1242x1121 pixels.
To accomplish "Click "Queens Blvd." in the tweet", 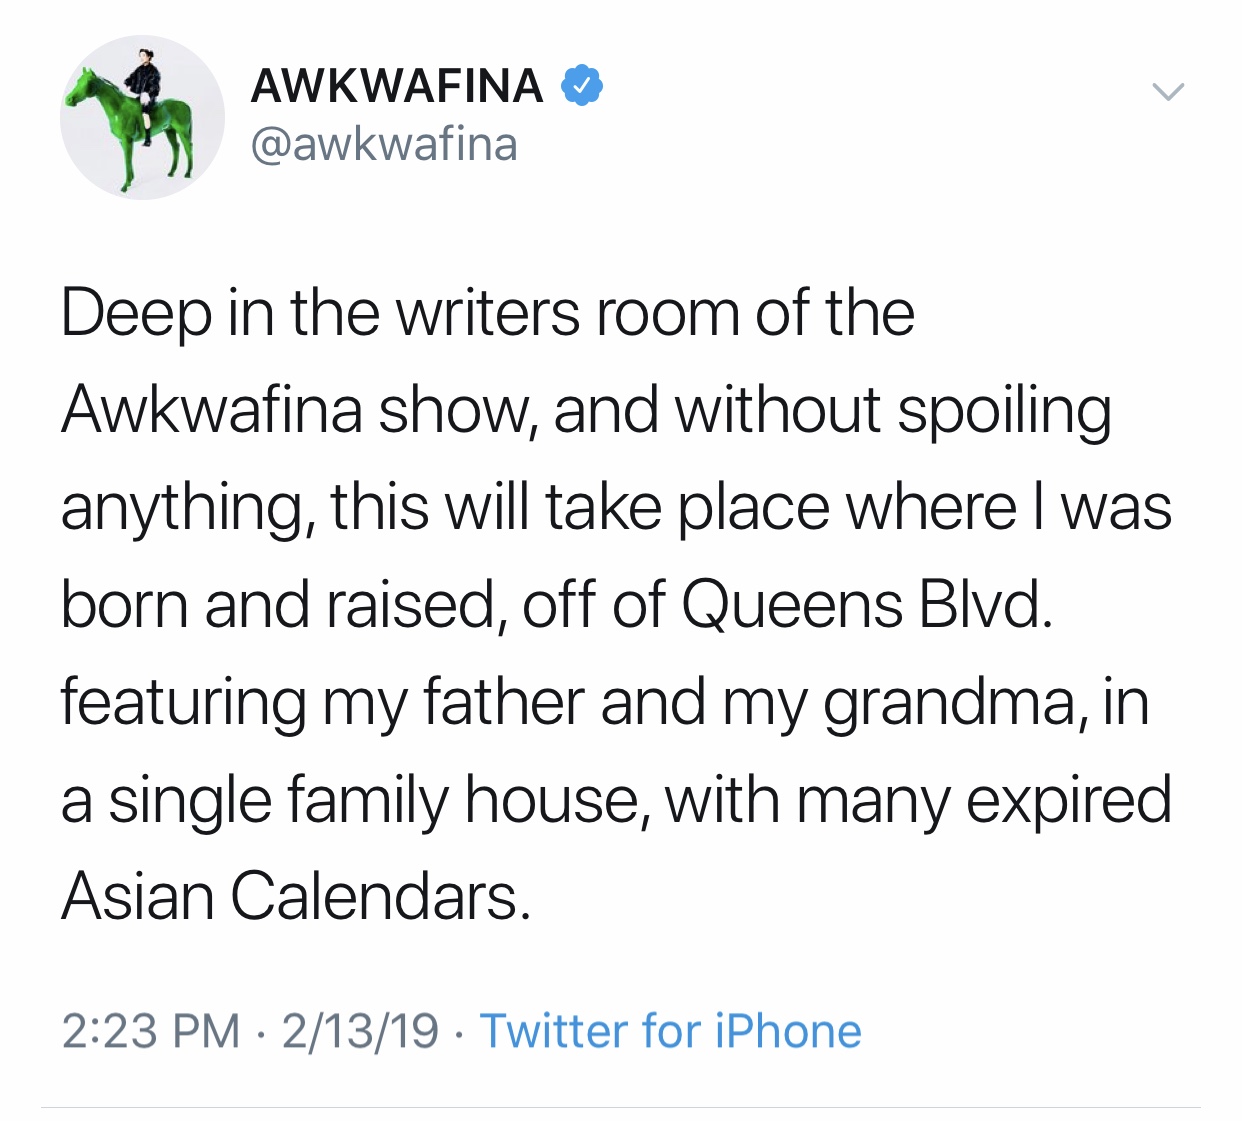I will click(867, 605).
